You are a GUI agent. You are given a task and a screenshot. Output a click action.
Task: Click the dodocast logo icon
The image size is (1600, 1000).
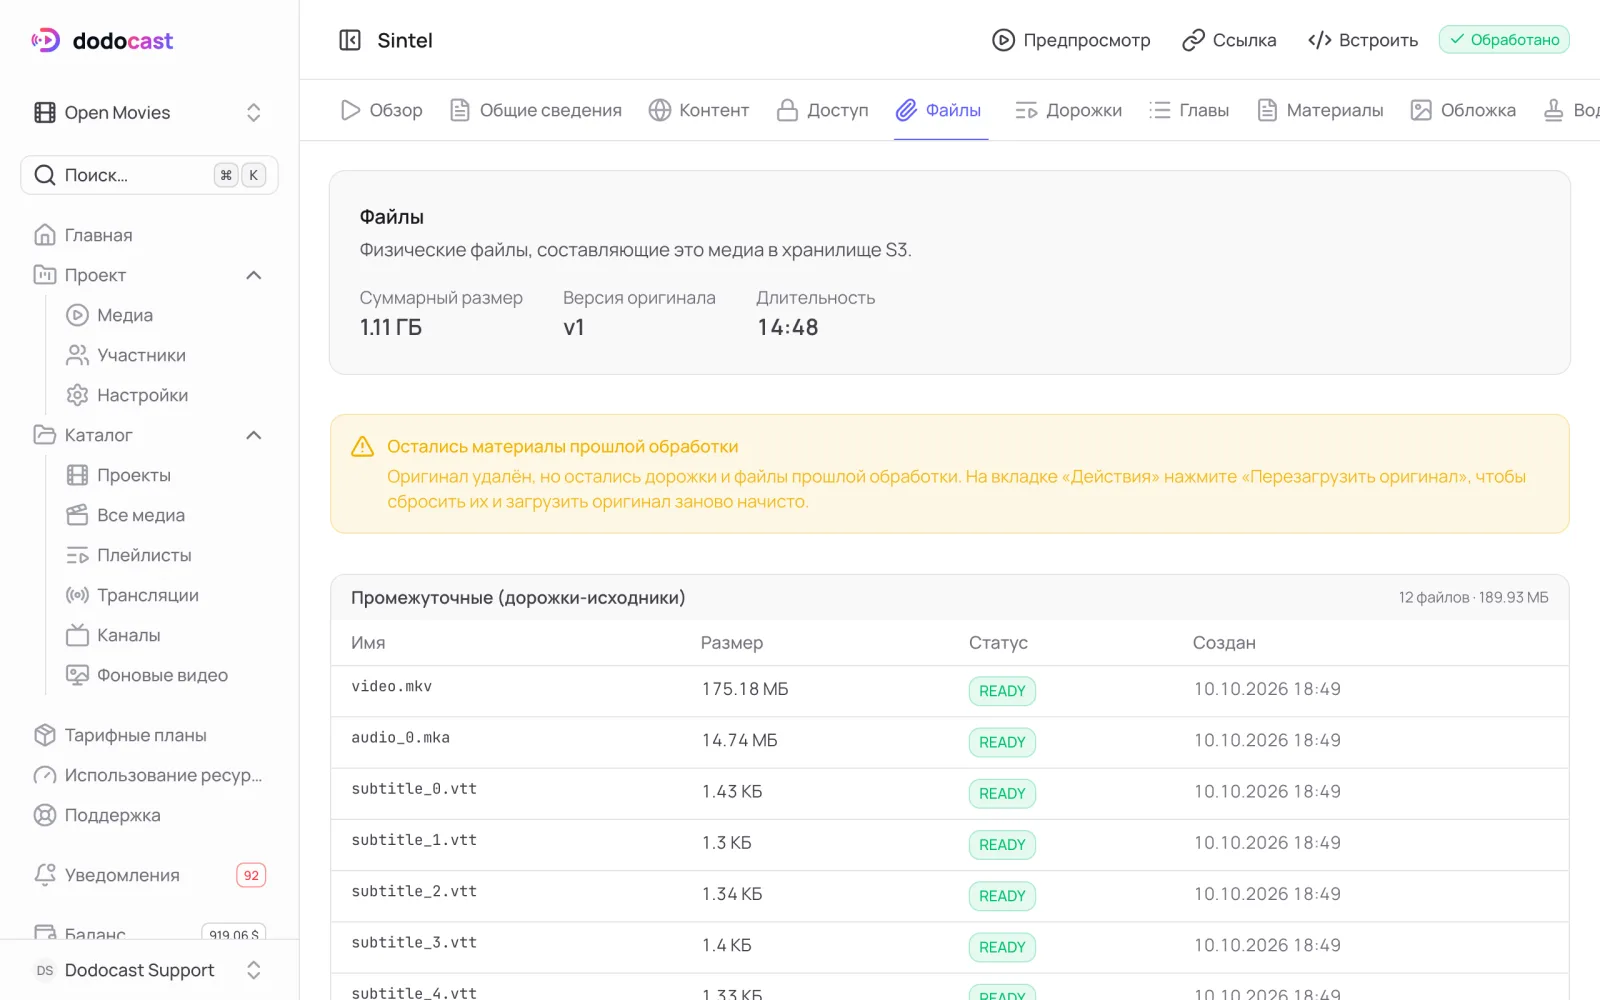(46, 40)
